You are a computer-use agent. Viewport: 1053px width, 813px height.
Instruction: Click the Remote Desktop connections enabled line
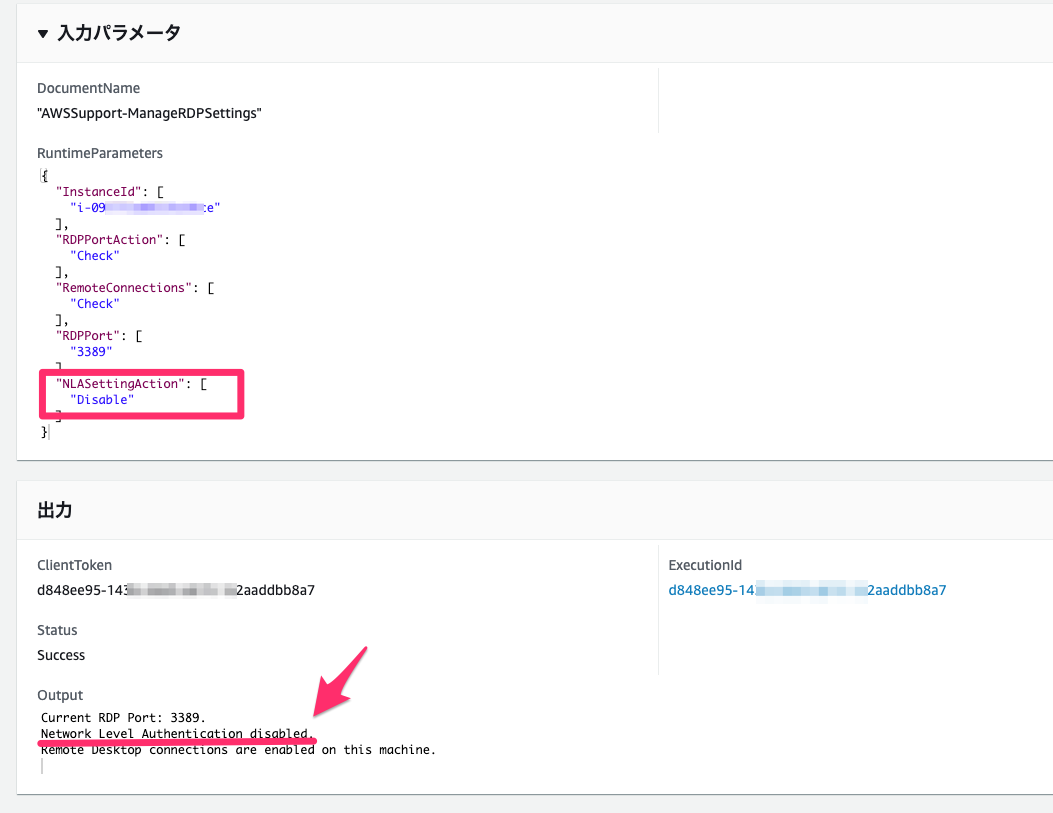point(236,748)
